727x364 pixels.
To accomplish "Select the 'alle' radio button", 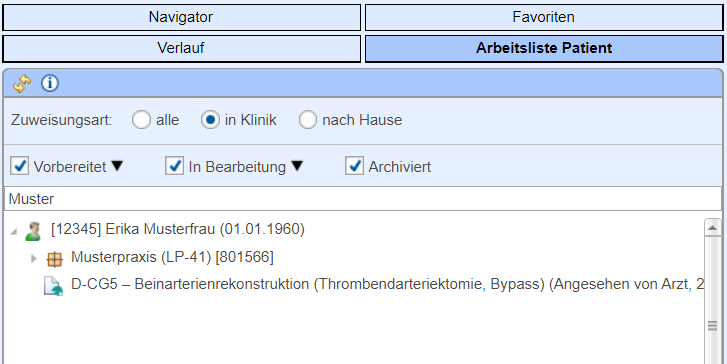I will click(x=141, y=120).
